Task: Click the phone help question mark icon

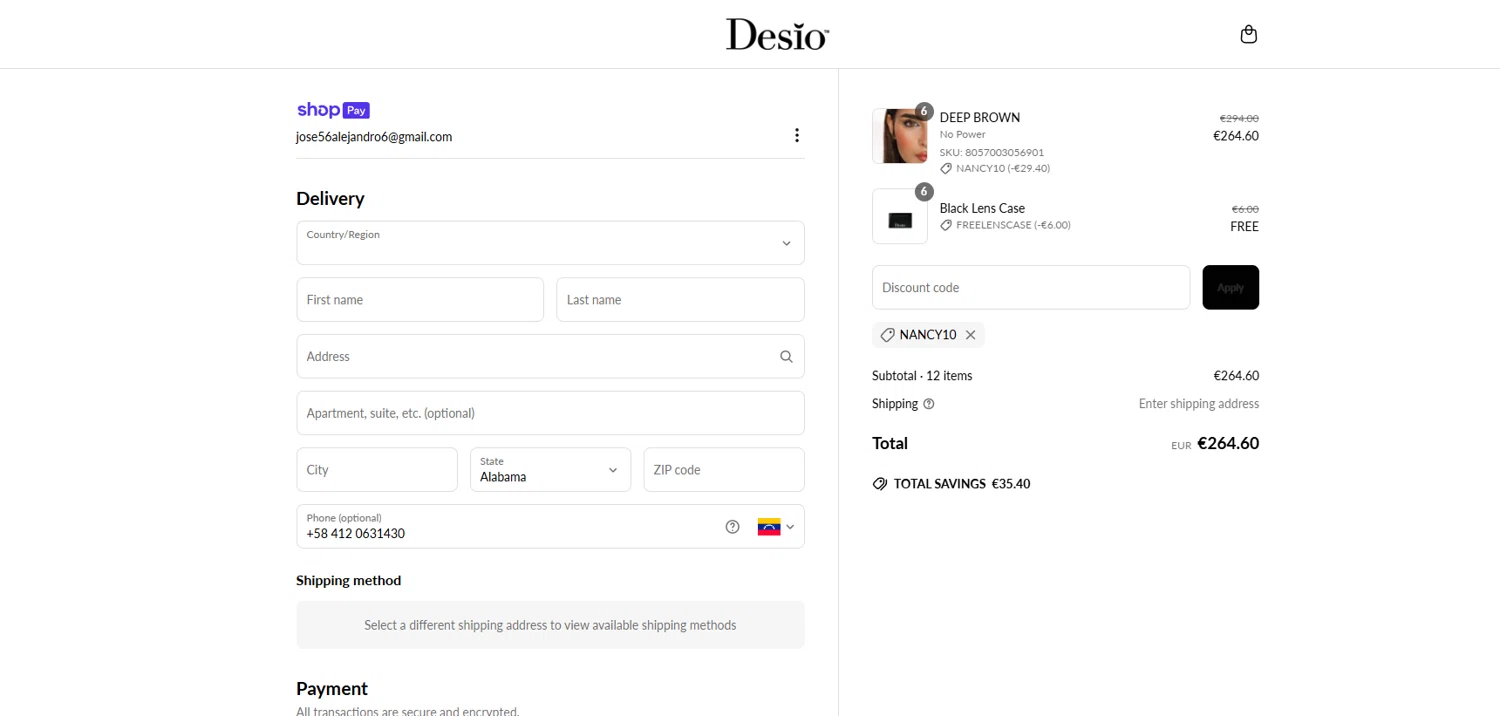Action: (x=732, y=526)
